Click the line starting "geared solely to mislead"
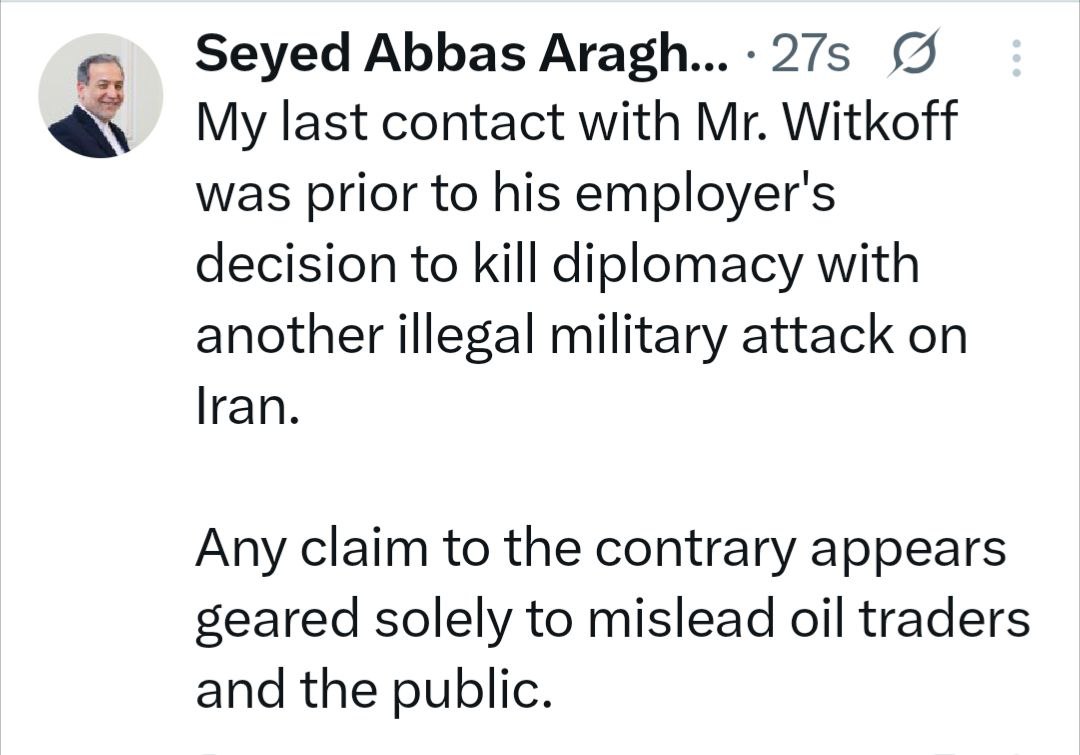Image resolution: width=1080 pixels, height=755 pixels. [612, 619]
